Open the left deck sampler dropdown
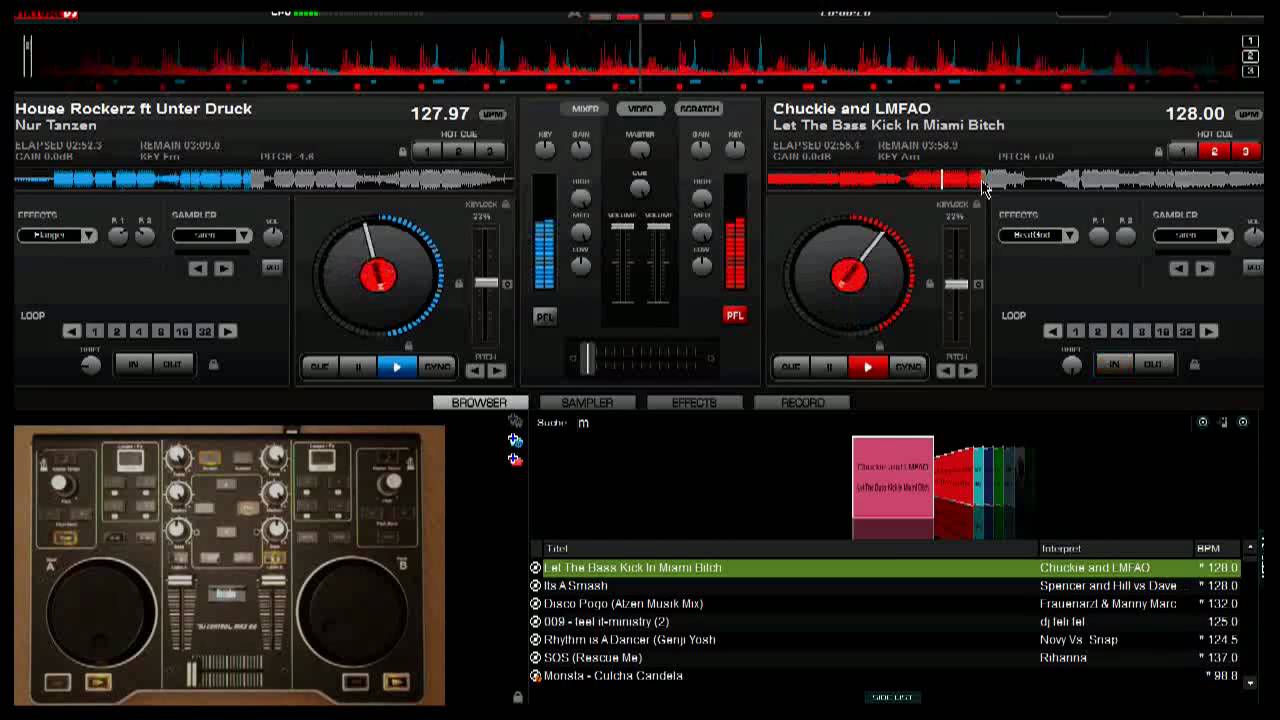The width and height of the screenshot is (1280, 720). click(212, 235)
